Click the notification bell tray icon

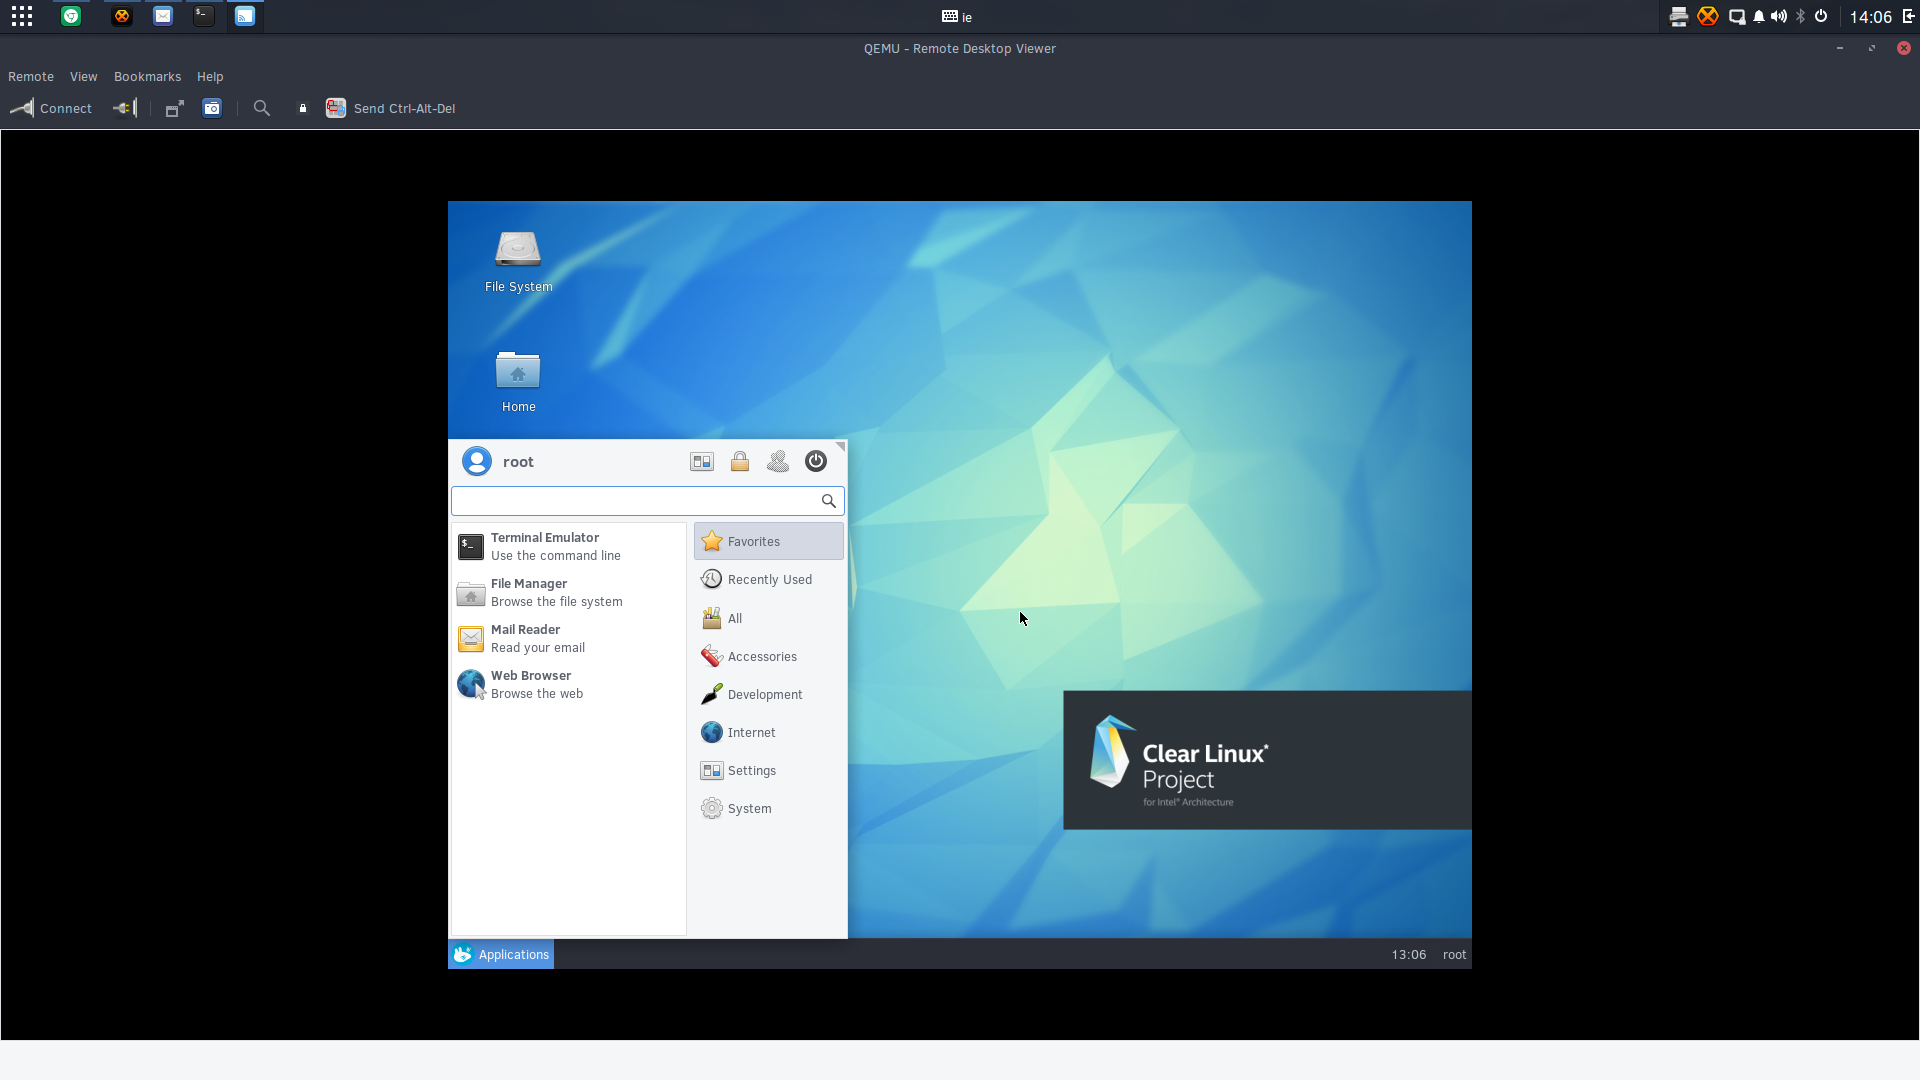coord(1759,16)
